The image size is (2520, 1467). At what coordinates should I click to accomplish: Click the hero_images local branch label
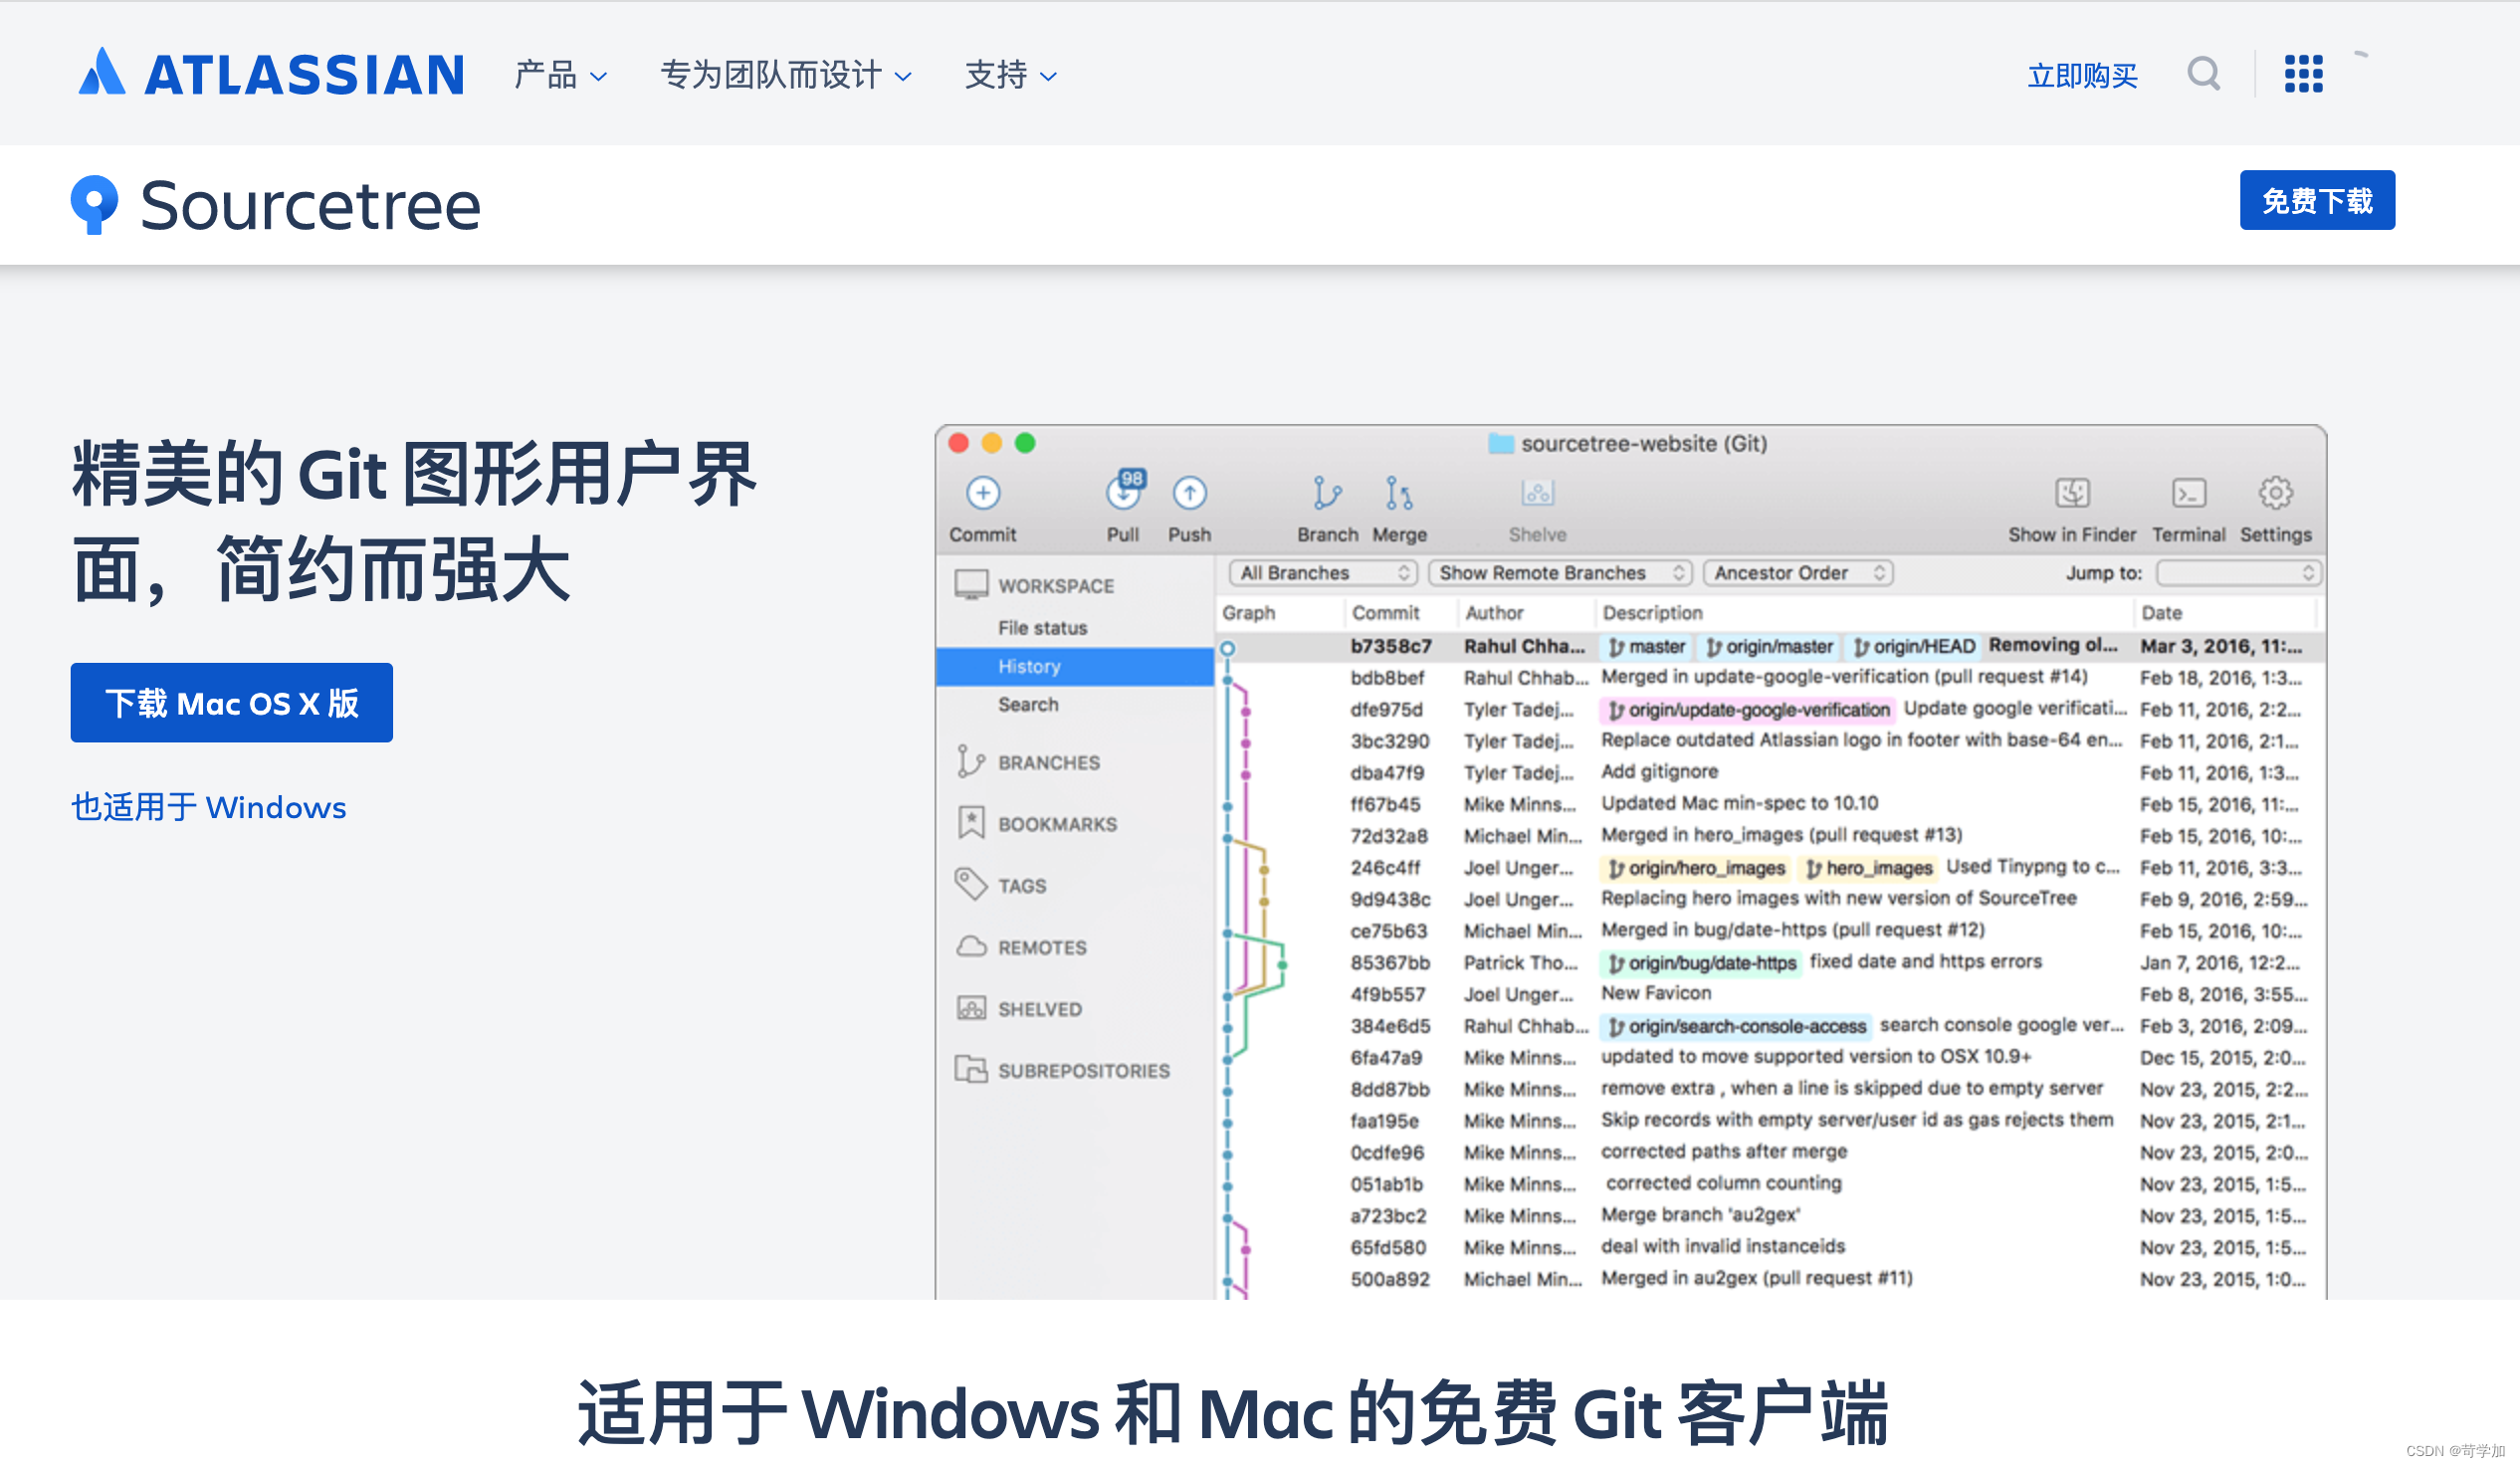point(1868,868)
